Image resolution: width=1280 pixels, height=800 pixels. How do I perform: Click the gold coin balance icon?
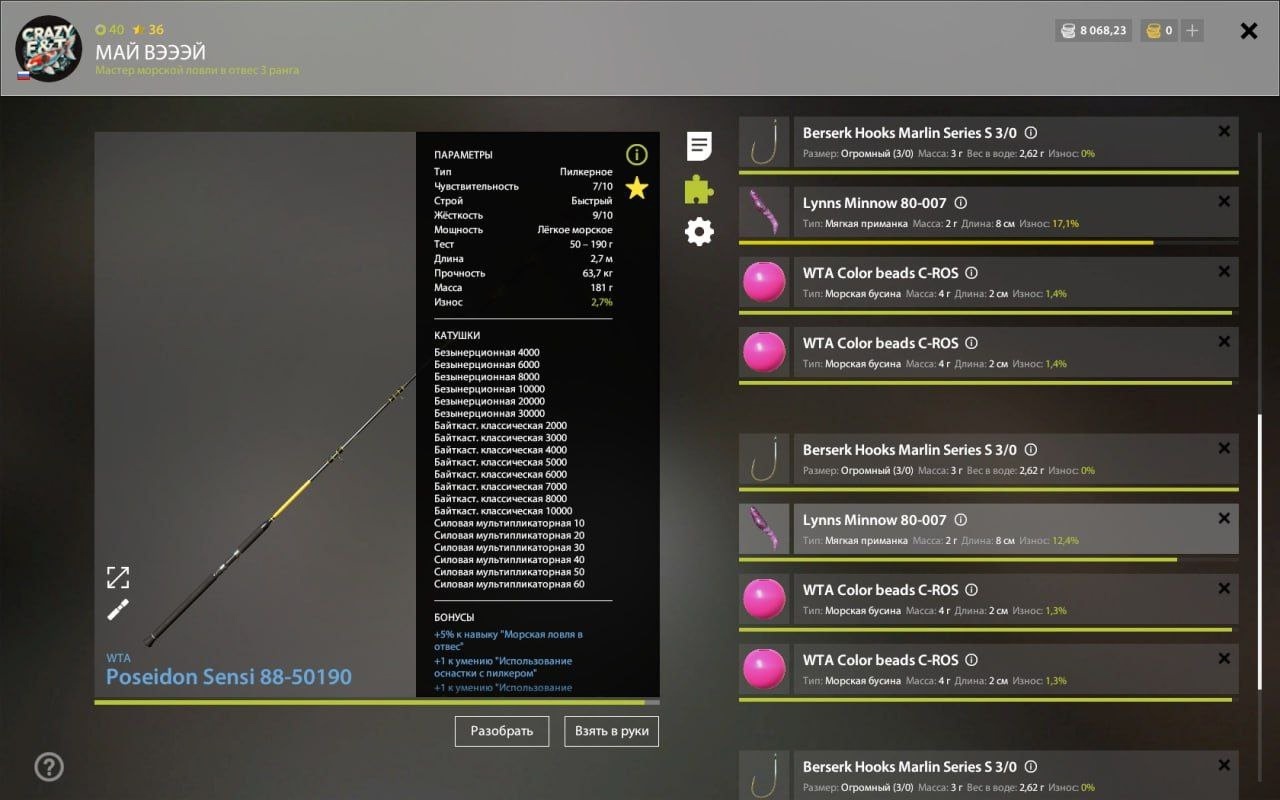point(1153,31)
